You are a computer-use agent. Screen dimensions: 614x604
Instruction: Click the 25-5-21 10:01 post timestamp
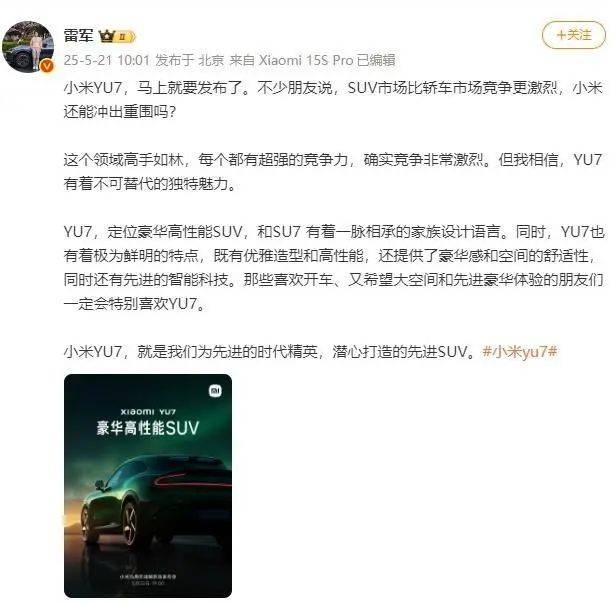[107, 60]
